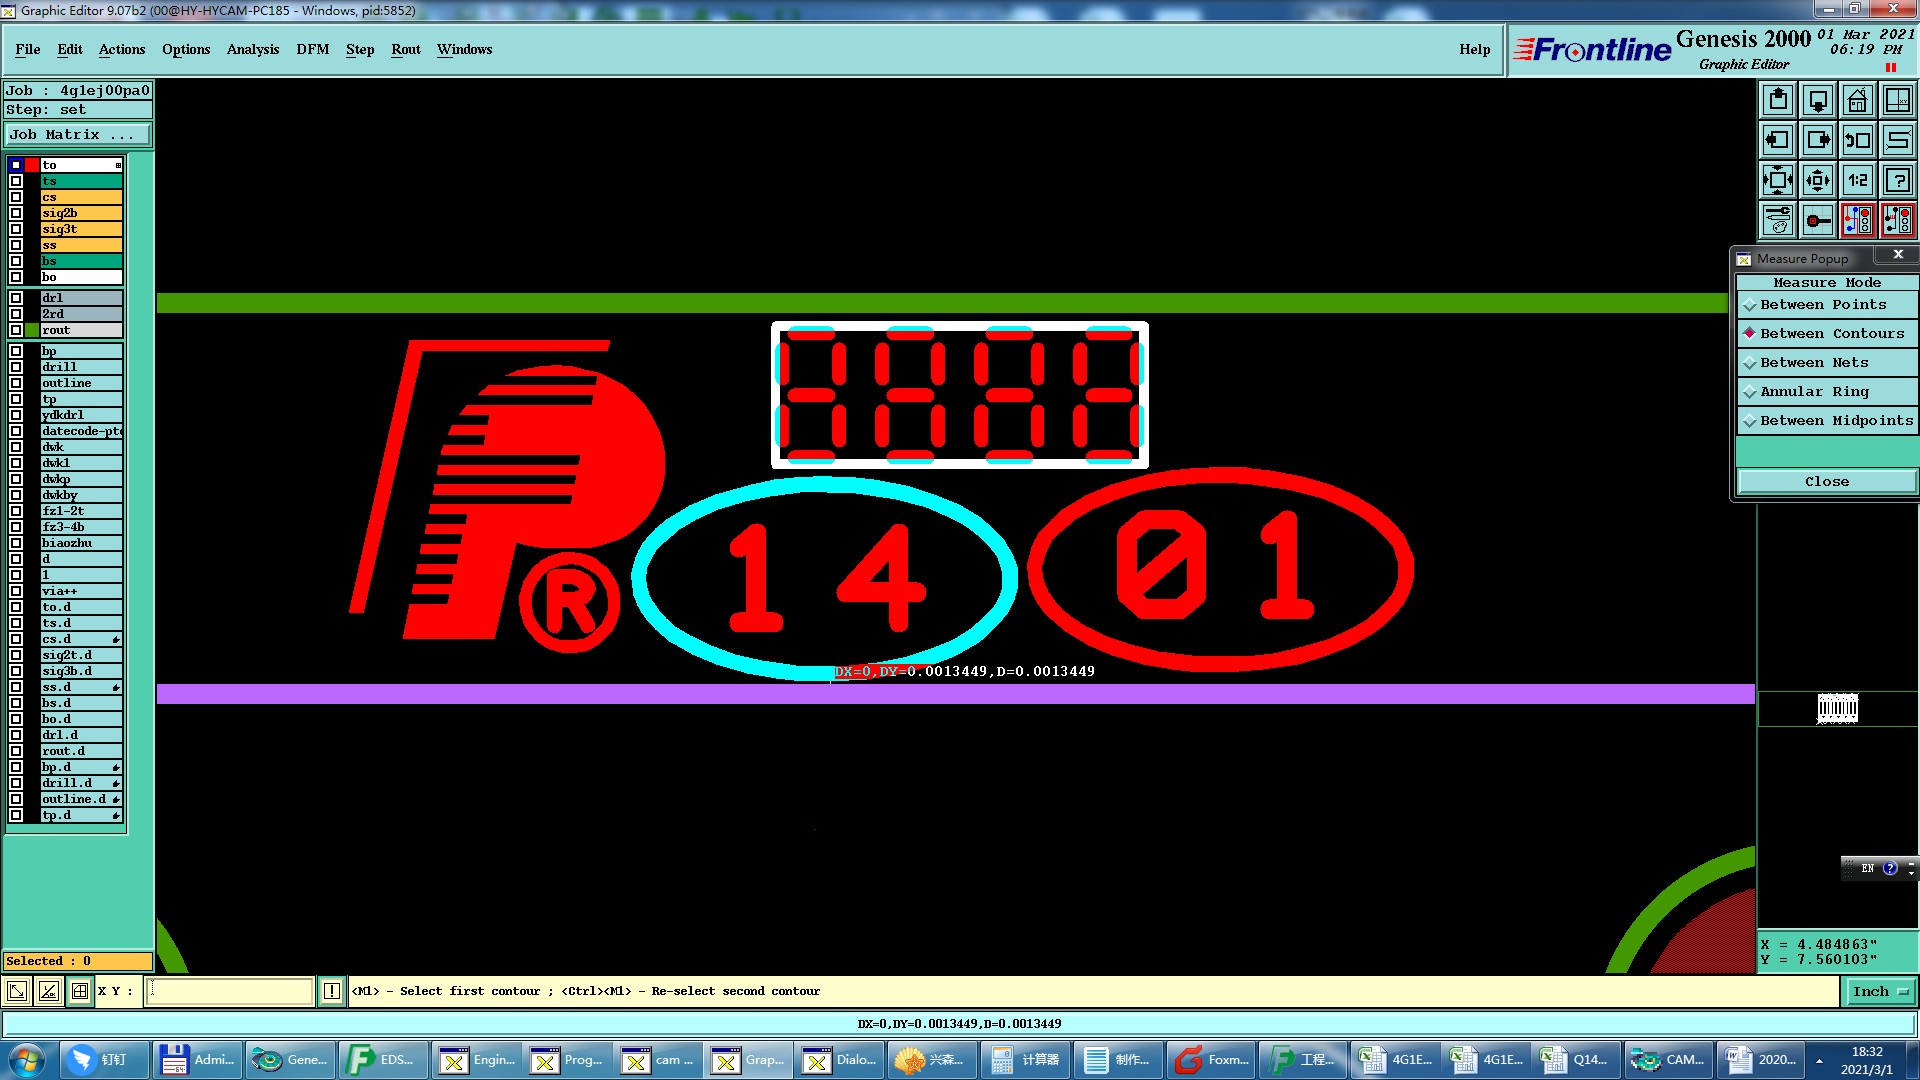Pan view up with the upward arrow icon

click(x=1778, y=100)
